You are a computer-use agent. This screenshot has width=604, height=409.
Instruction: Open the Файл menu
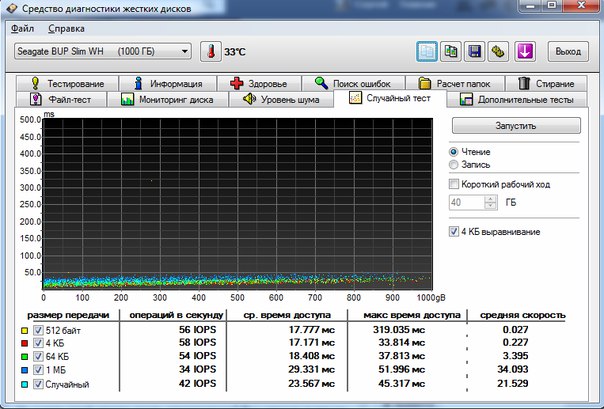[x=23, y=30]
